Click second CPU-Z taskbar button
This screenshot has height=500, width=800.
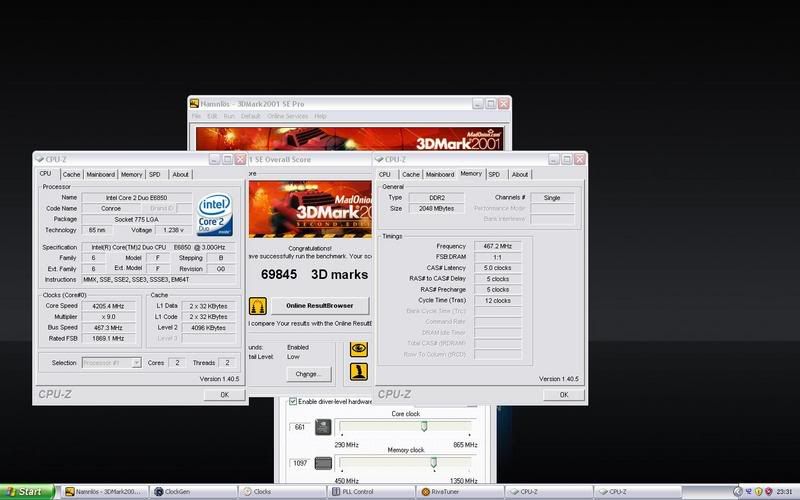[x=637, y=492]
